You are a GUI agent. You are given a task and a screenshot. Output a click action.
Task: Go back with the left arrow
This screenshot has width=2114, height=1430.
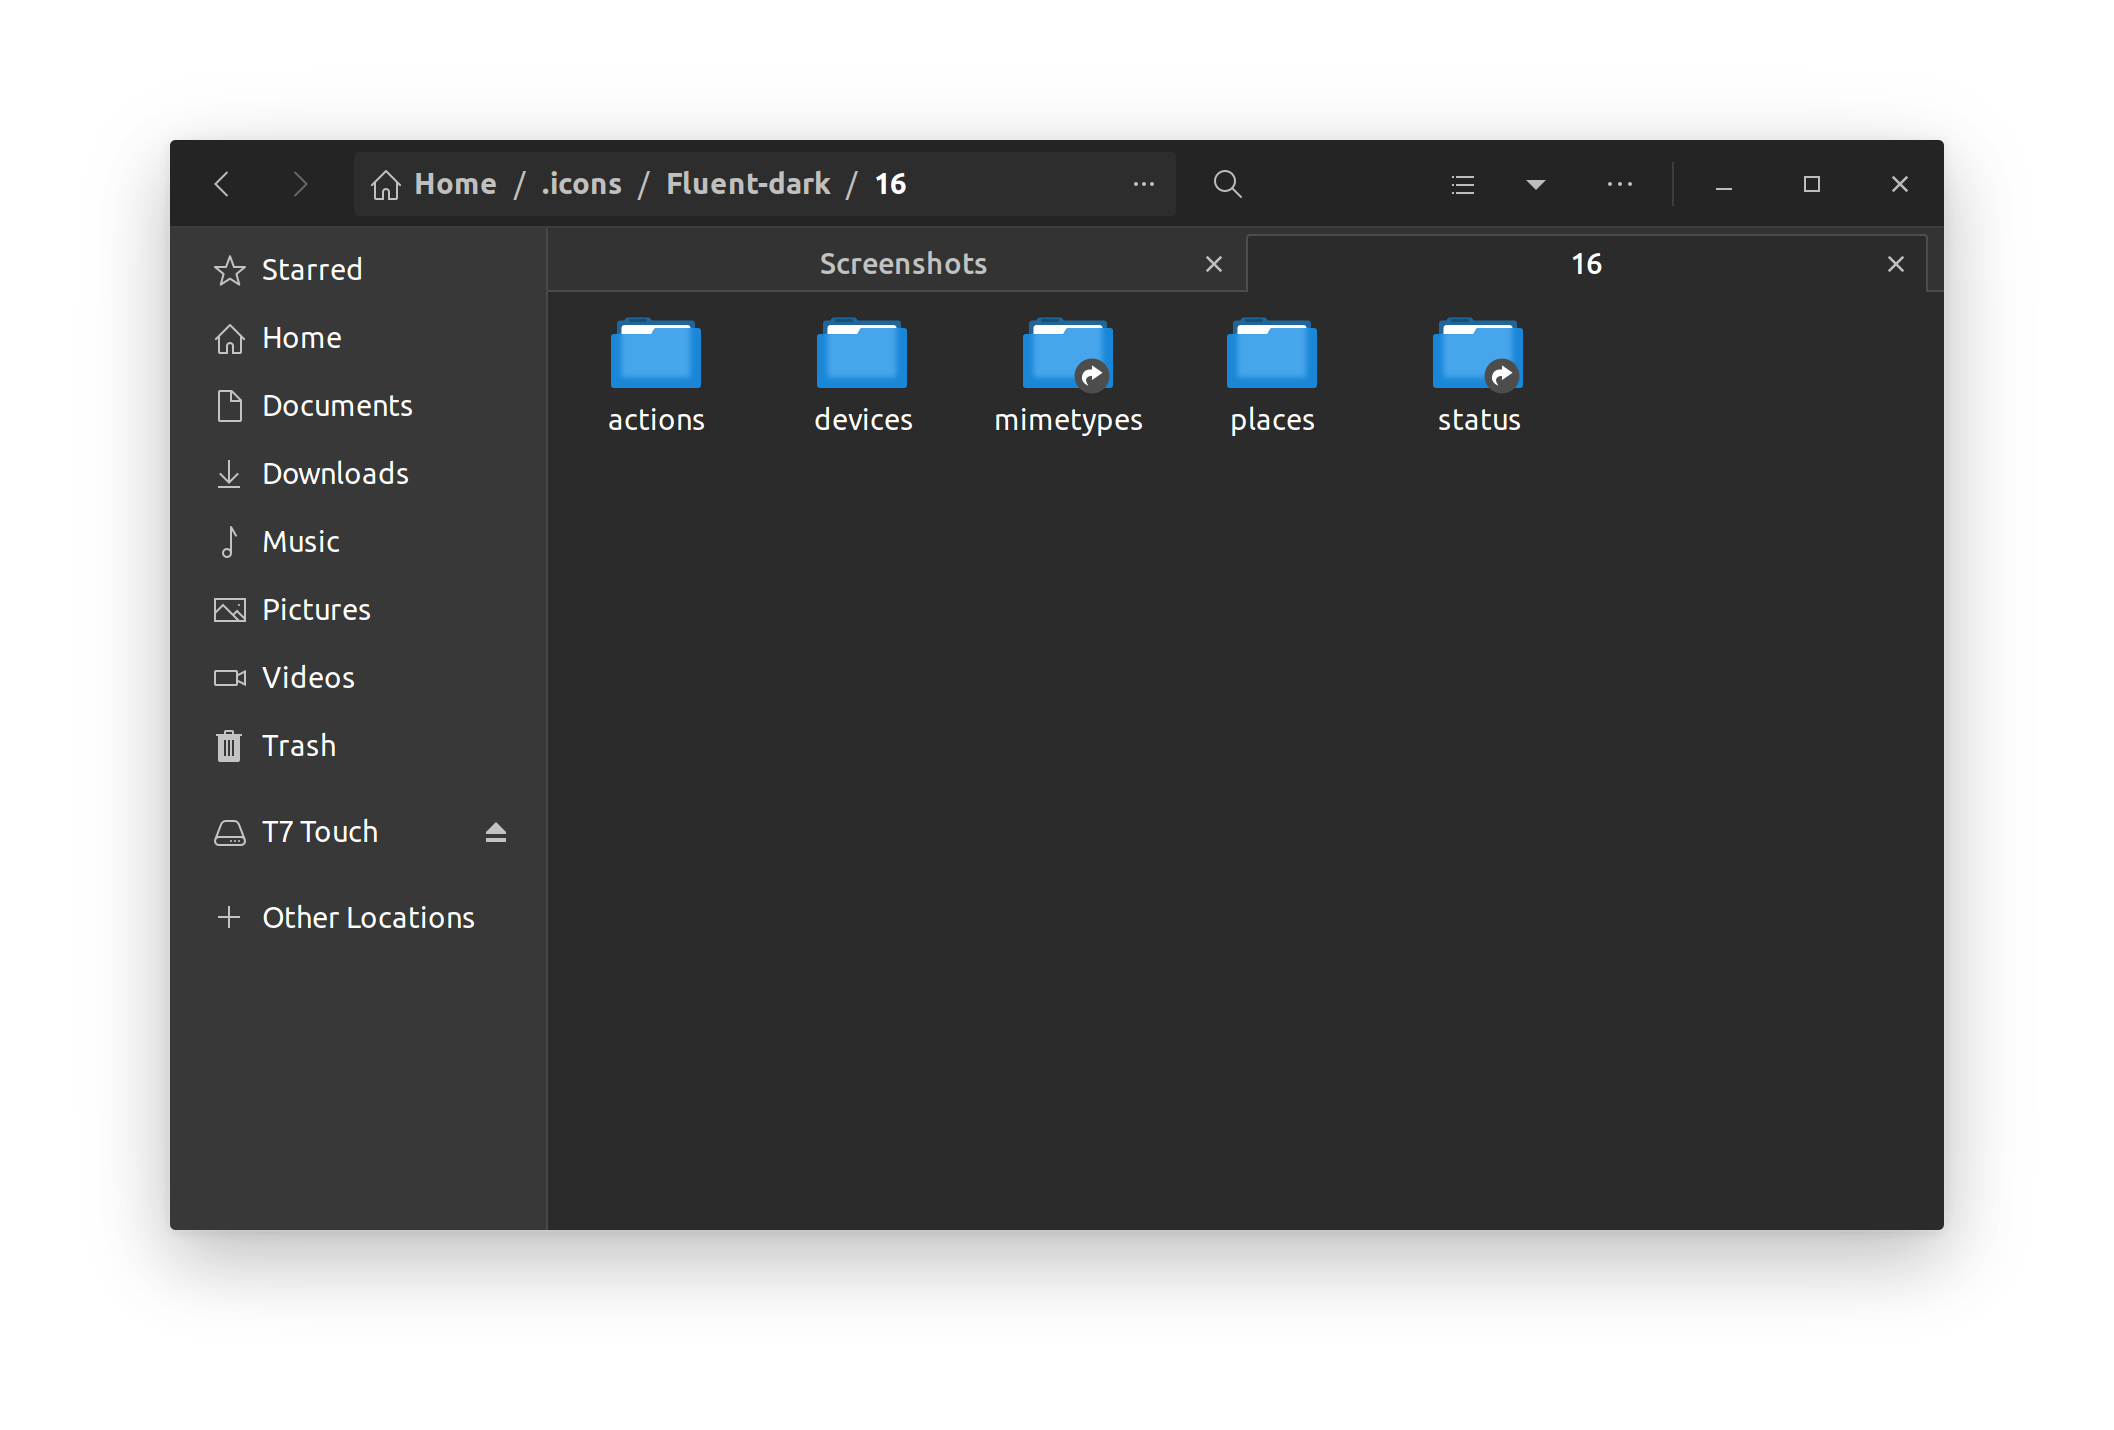(x=222, y=184)
